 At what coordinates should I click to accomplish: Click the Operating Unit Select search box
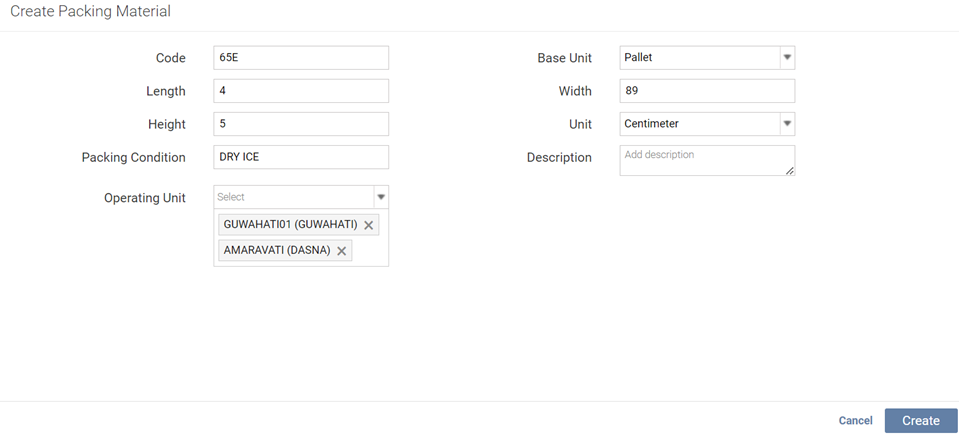click(x=293, y=198)
